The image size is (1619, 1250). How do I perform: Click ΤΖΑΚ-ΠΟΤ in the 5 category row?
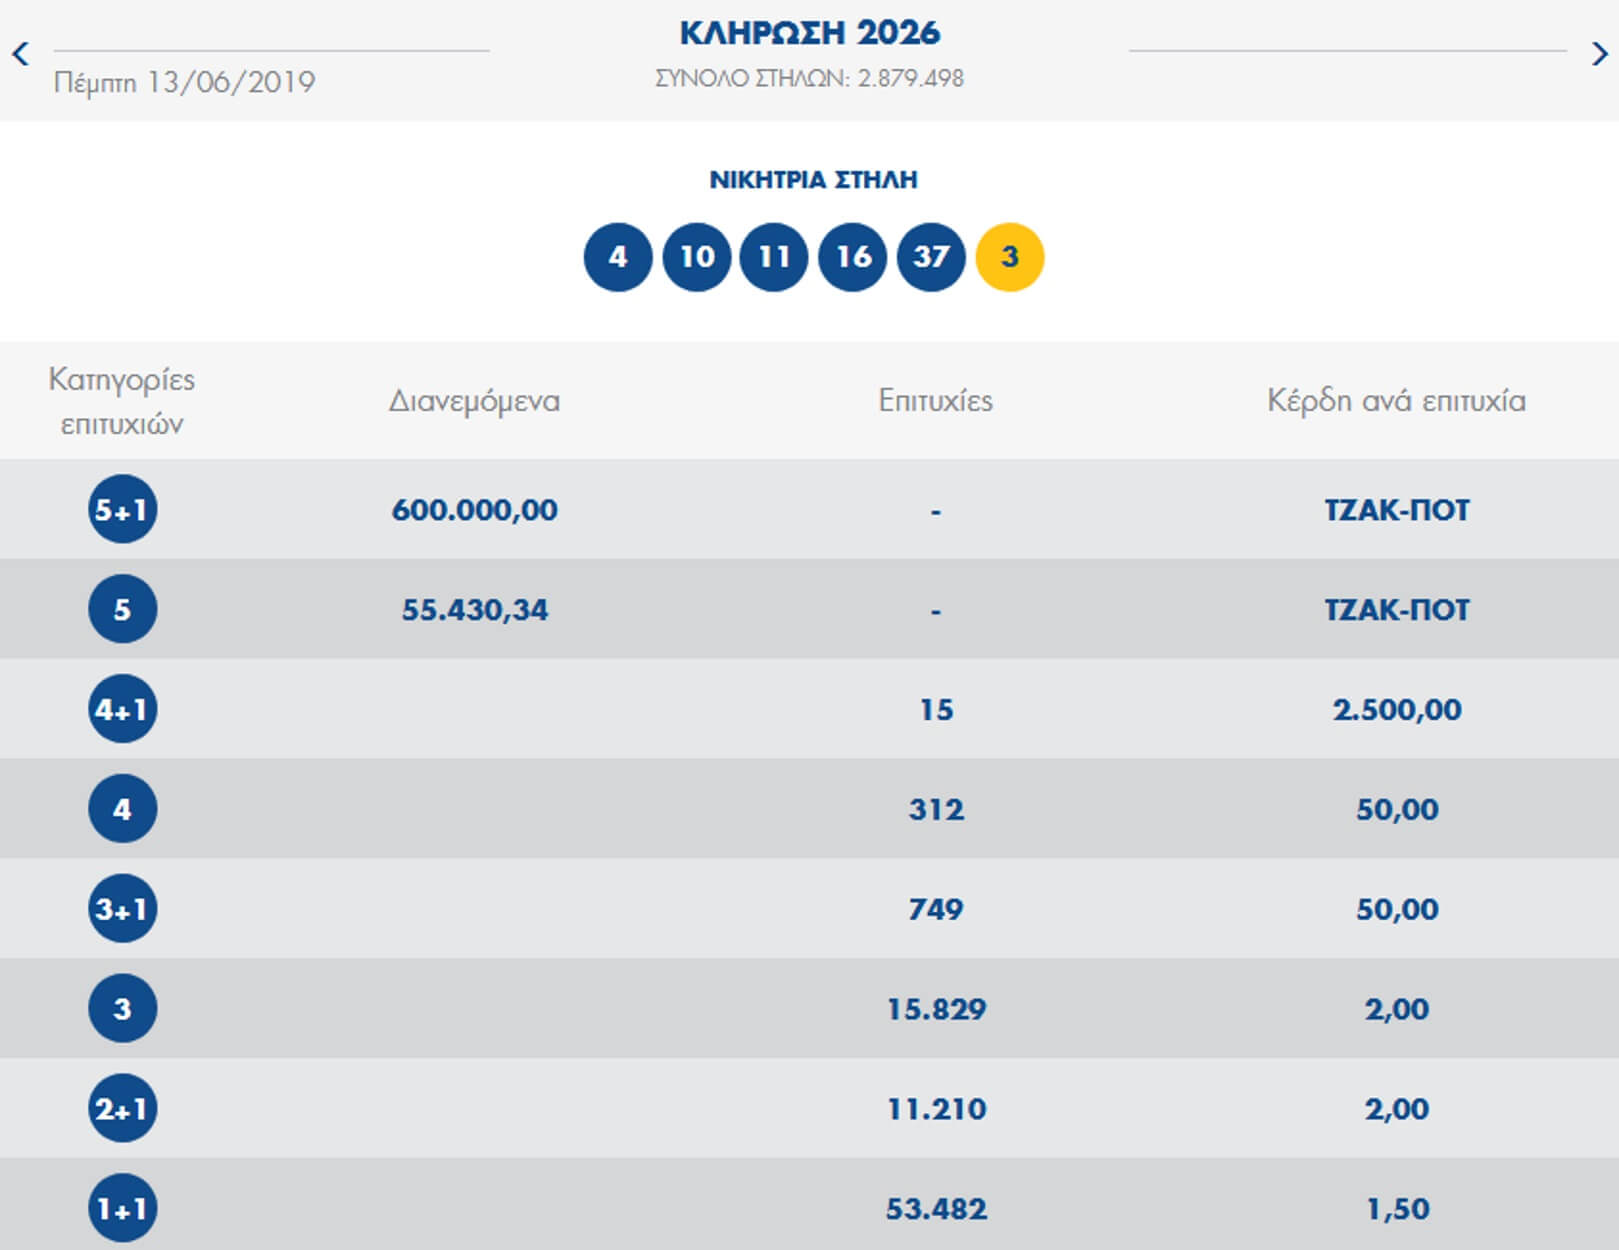tap(1396, 610)
